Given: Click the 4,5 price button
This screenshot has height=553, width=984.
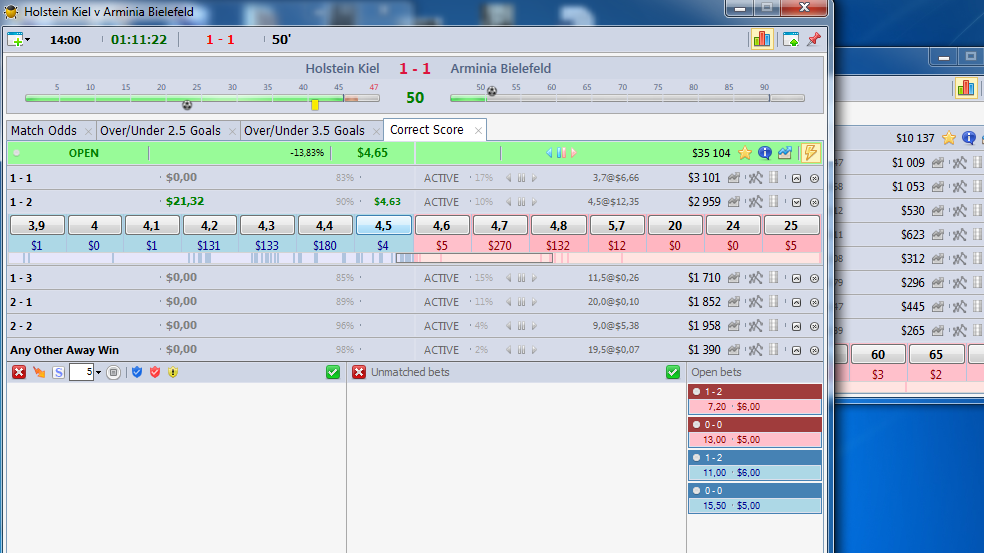Looking at the screenshot, I should [x=383, y=225].
